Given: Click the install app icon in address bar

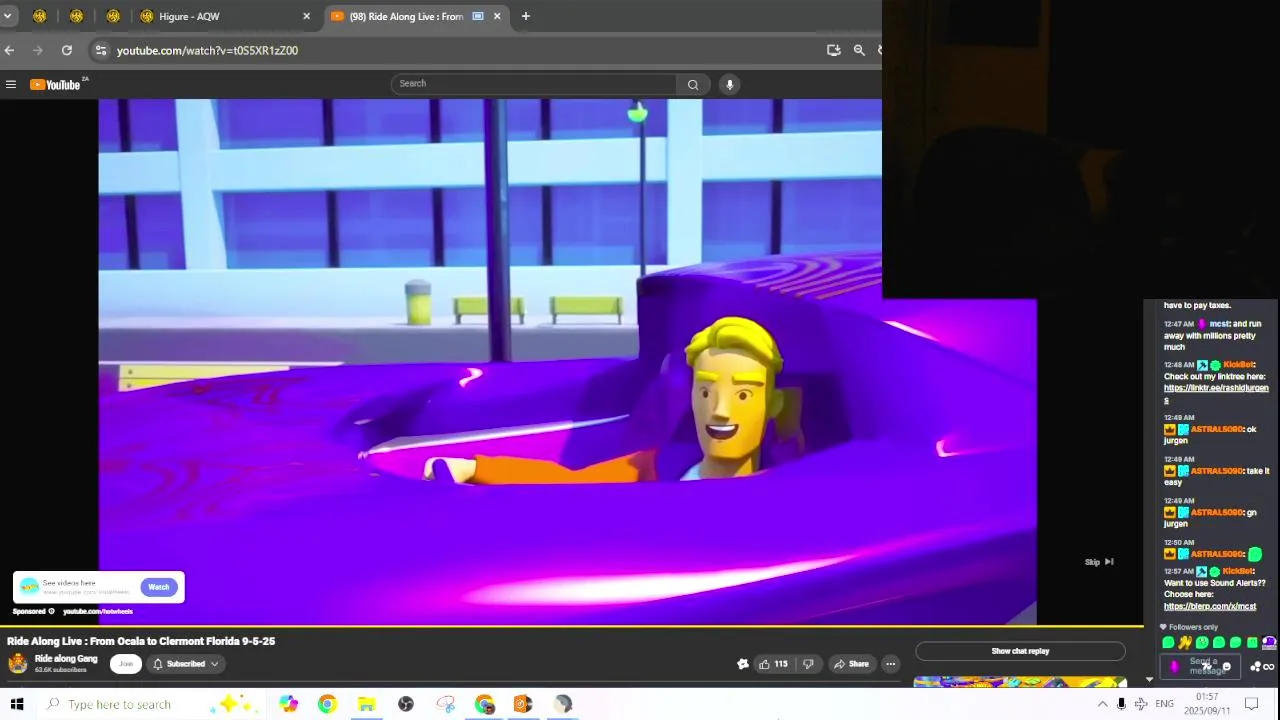Looking at the screenshot, I should click(x=834, y=50).
